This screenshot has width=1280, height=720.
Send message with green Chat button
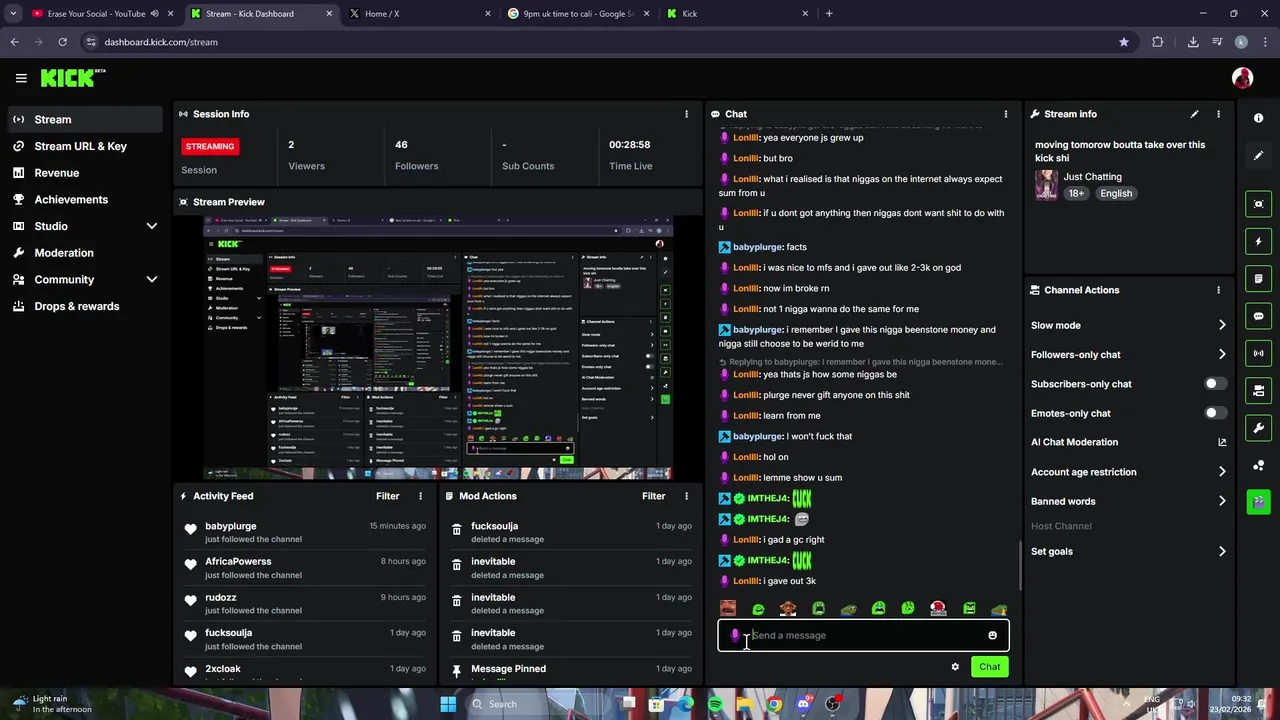(x=989, y=667)
